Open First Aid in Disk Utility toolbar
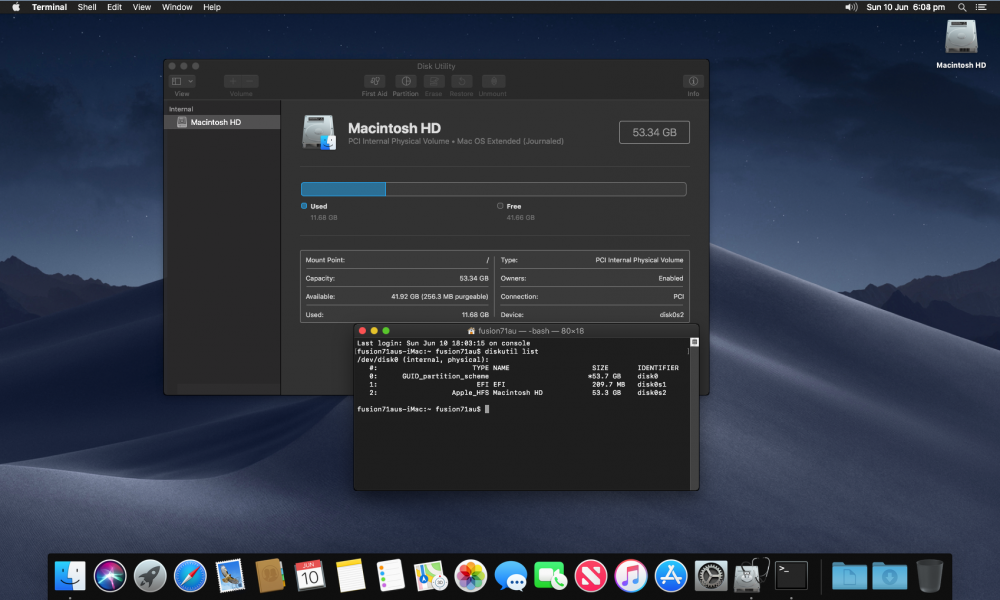1000x600 pixels. coord(374,82)
